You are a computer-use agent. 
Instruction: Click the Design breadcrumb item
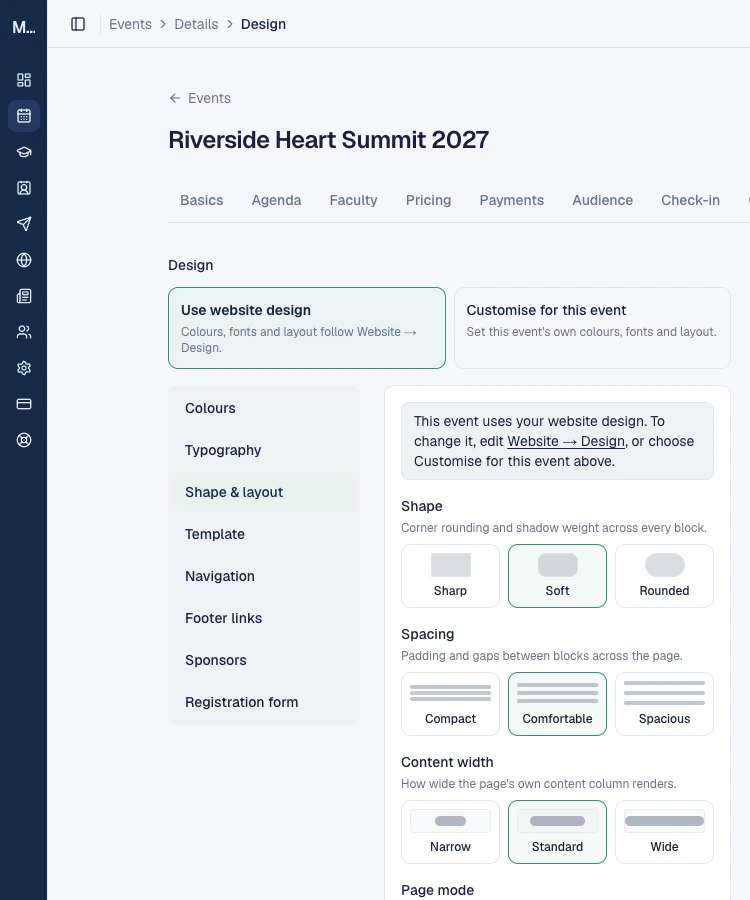(x=263, y=24)
